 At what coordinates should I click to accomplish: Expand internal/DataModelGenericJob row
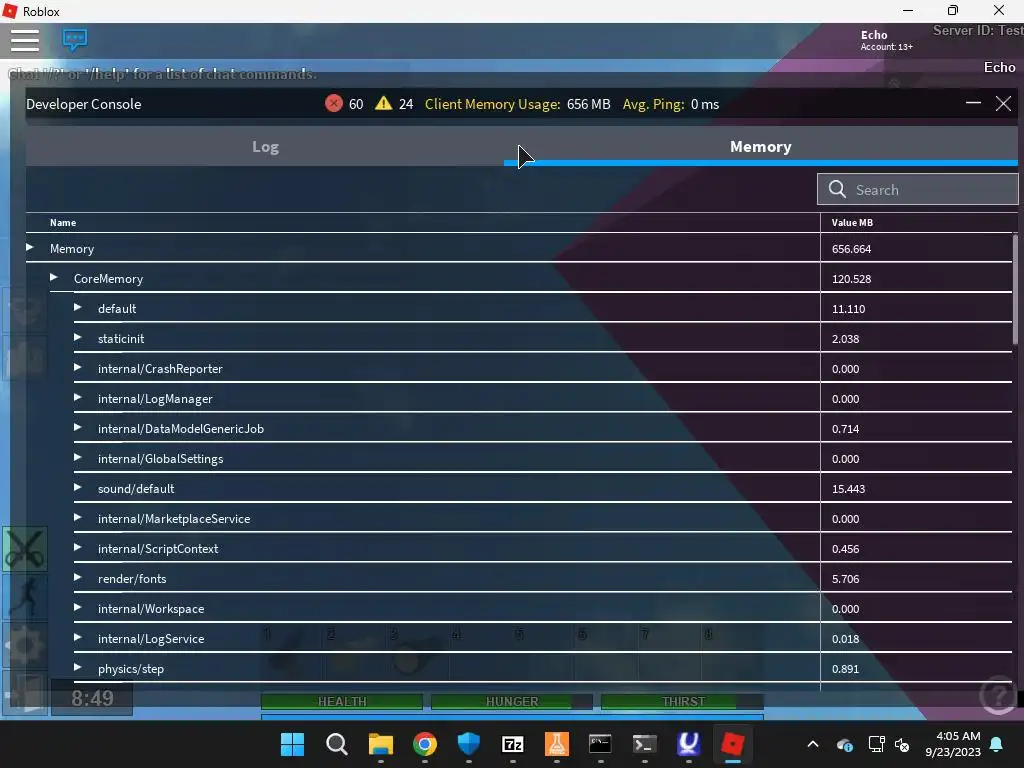[x=78, y=428]
